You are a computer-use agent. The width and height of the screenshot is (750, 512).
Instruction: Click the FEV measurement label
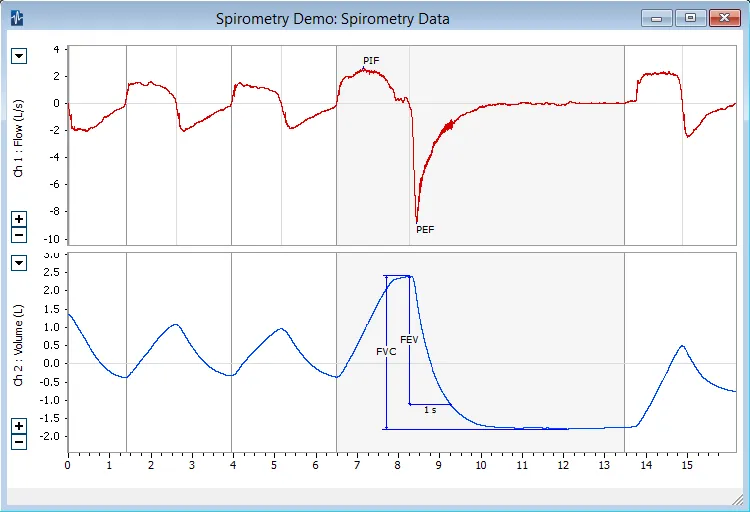coord(409,340)
